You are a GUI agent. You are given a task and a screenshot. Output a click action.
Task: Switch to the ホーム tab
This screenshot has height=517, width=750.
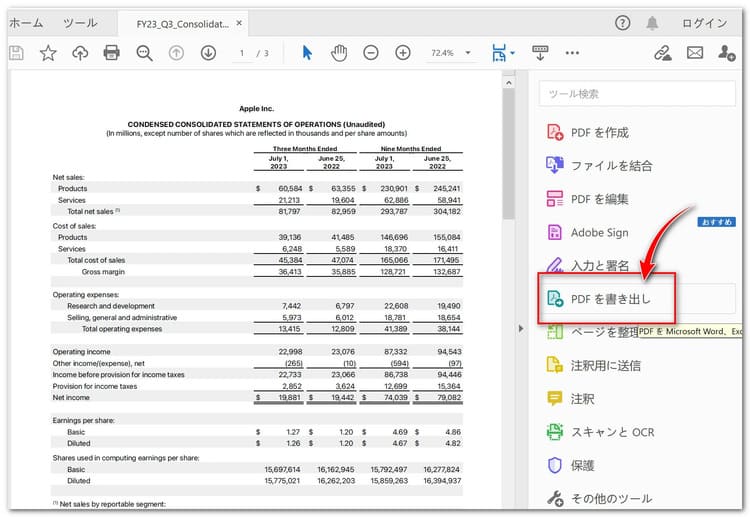[26, 22]
